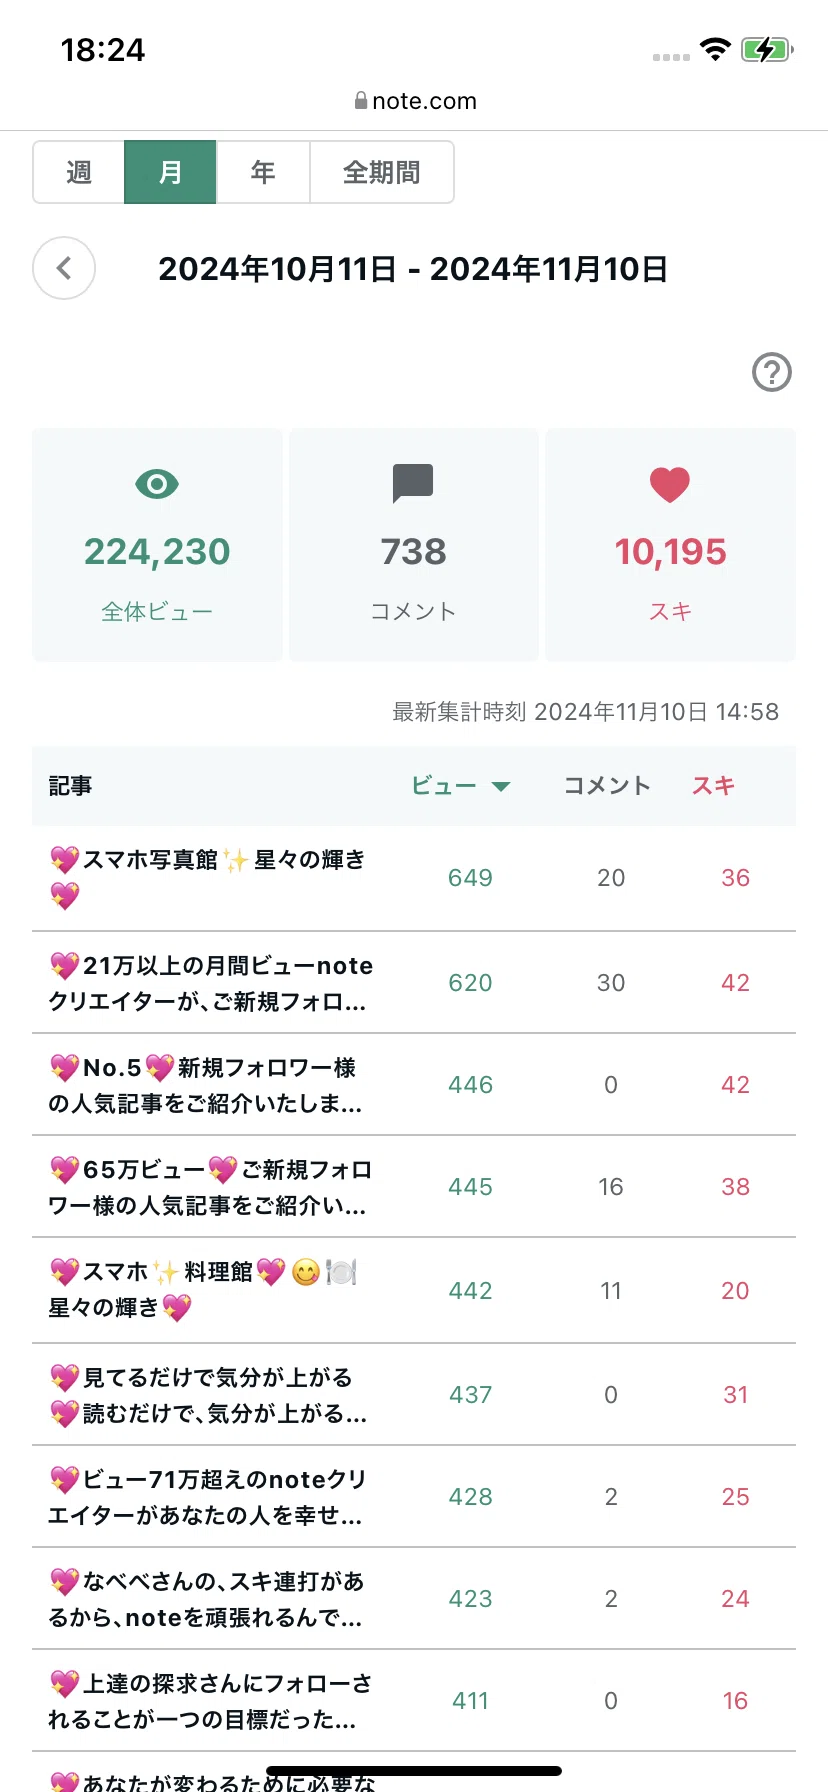Screen dimensions: 828x1792
Task: Tap the battery charging status icon
Action: [x=767, y=49]
